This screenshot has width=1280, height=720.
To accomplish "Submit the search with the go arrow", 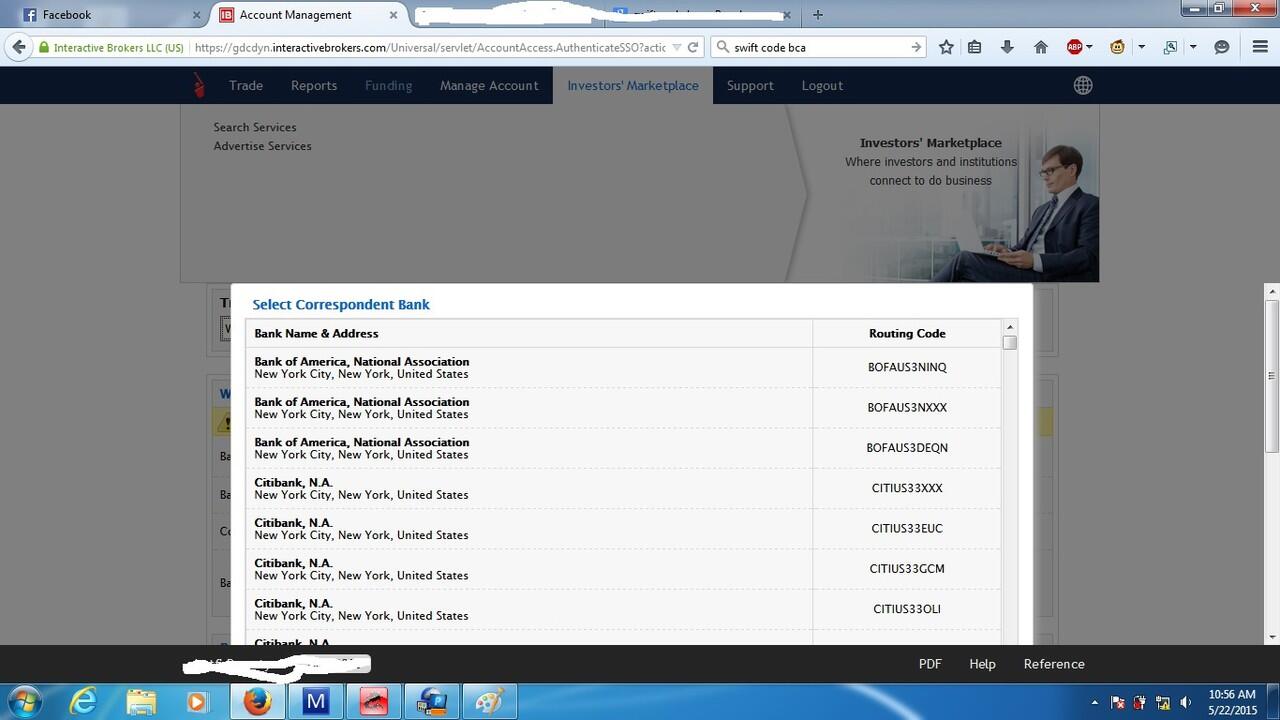I will [915, 47].
